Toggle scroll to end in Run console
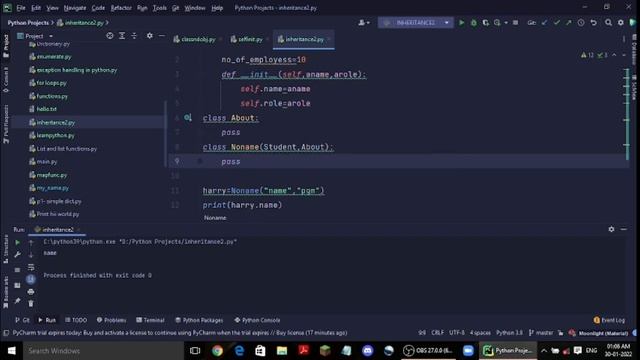 point(31,280)
